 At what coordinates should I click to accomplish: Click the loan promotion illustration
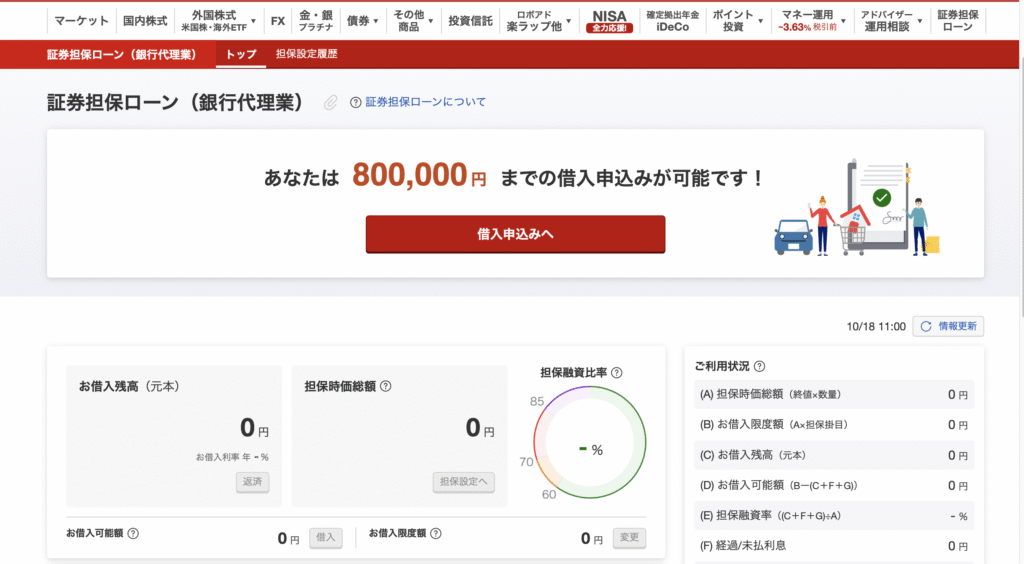[x=858, y=208]
